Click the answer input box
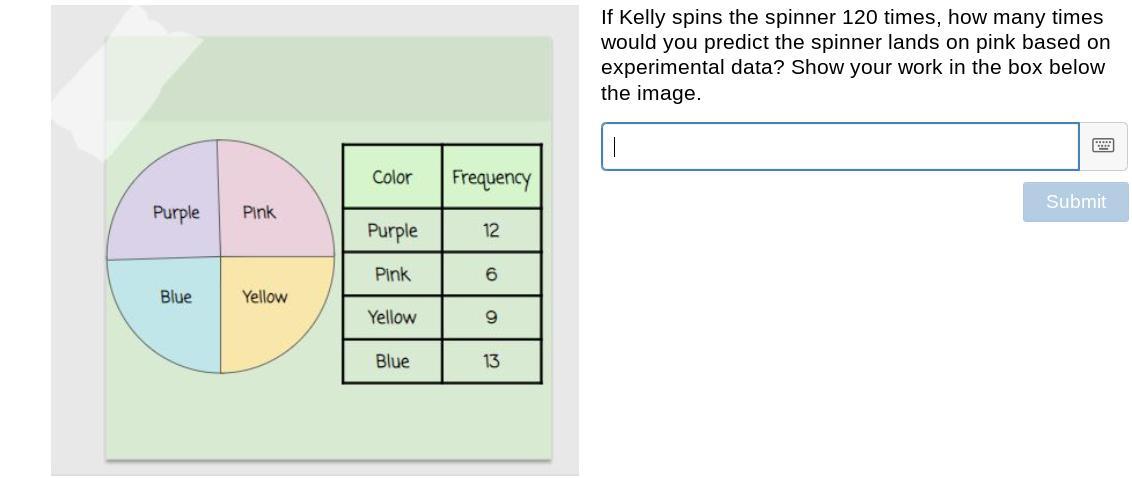 click(840, 147)
